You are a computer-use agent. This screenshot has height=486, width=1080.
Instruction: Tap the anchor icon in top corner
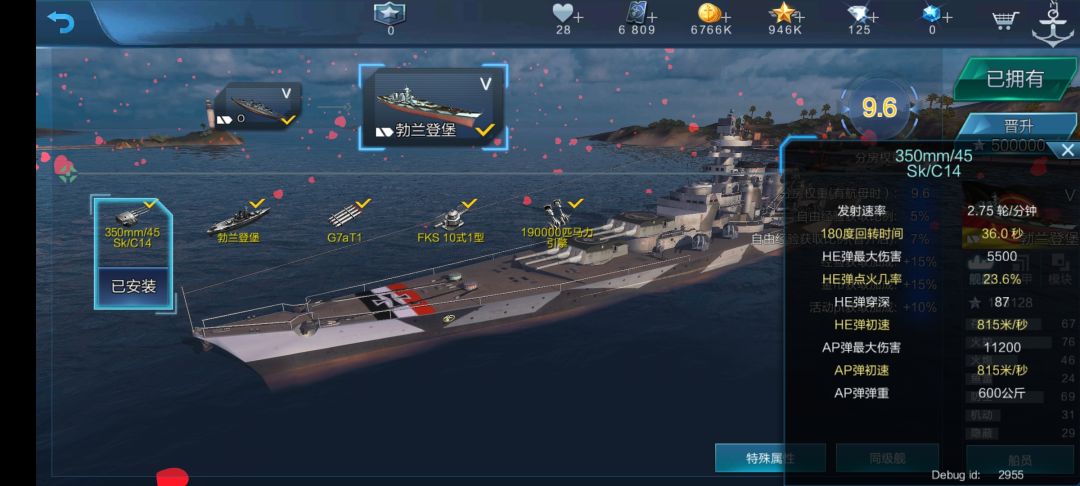point(1054,24)
